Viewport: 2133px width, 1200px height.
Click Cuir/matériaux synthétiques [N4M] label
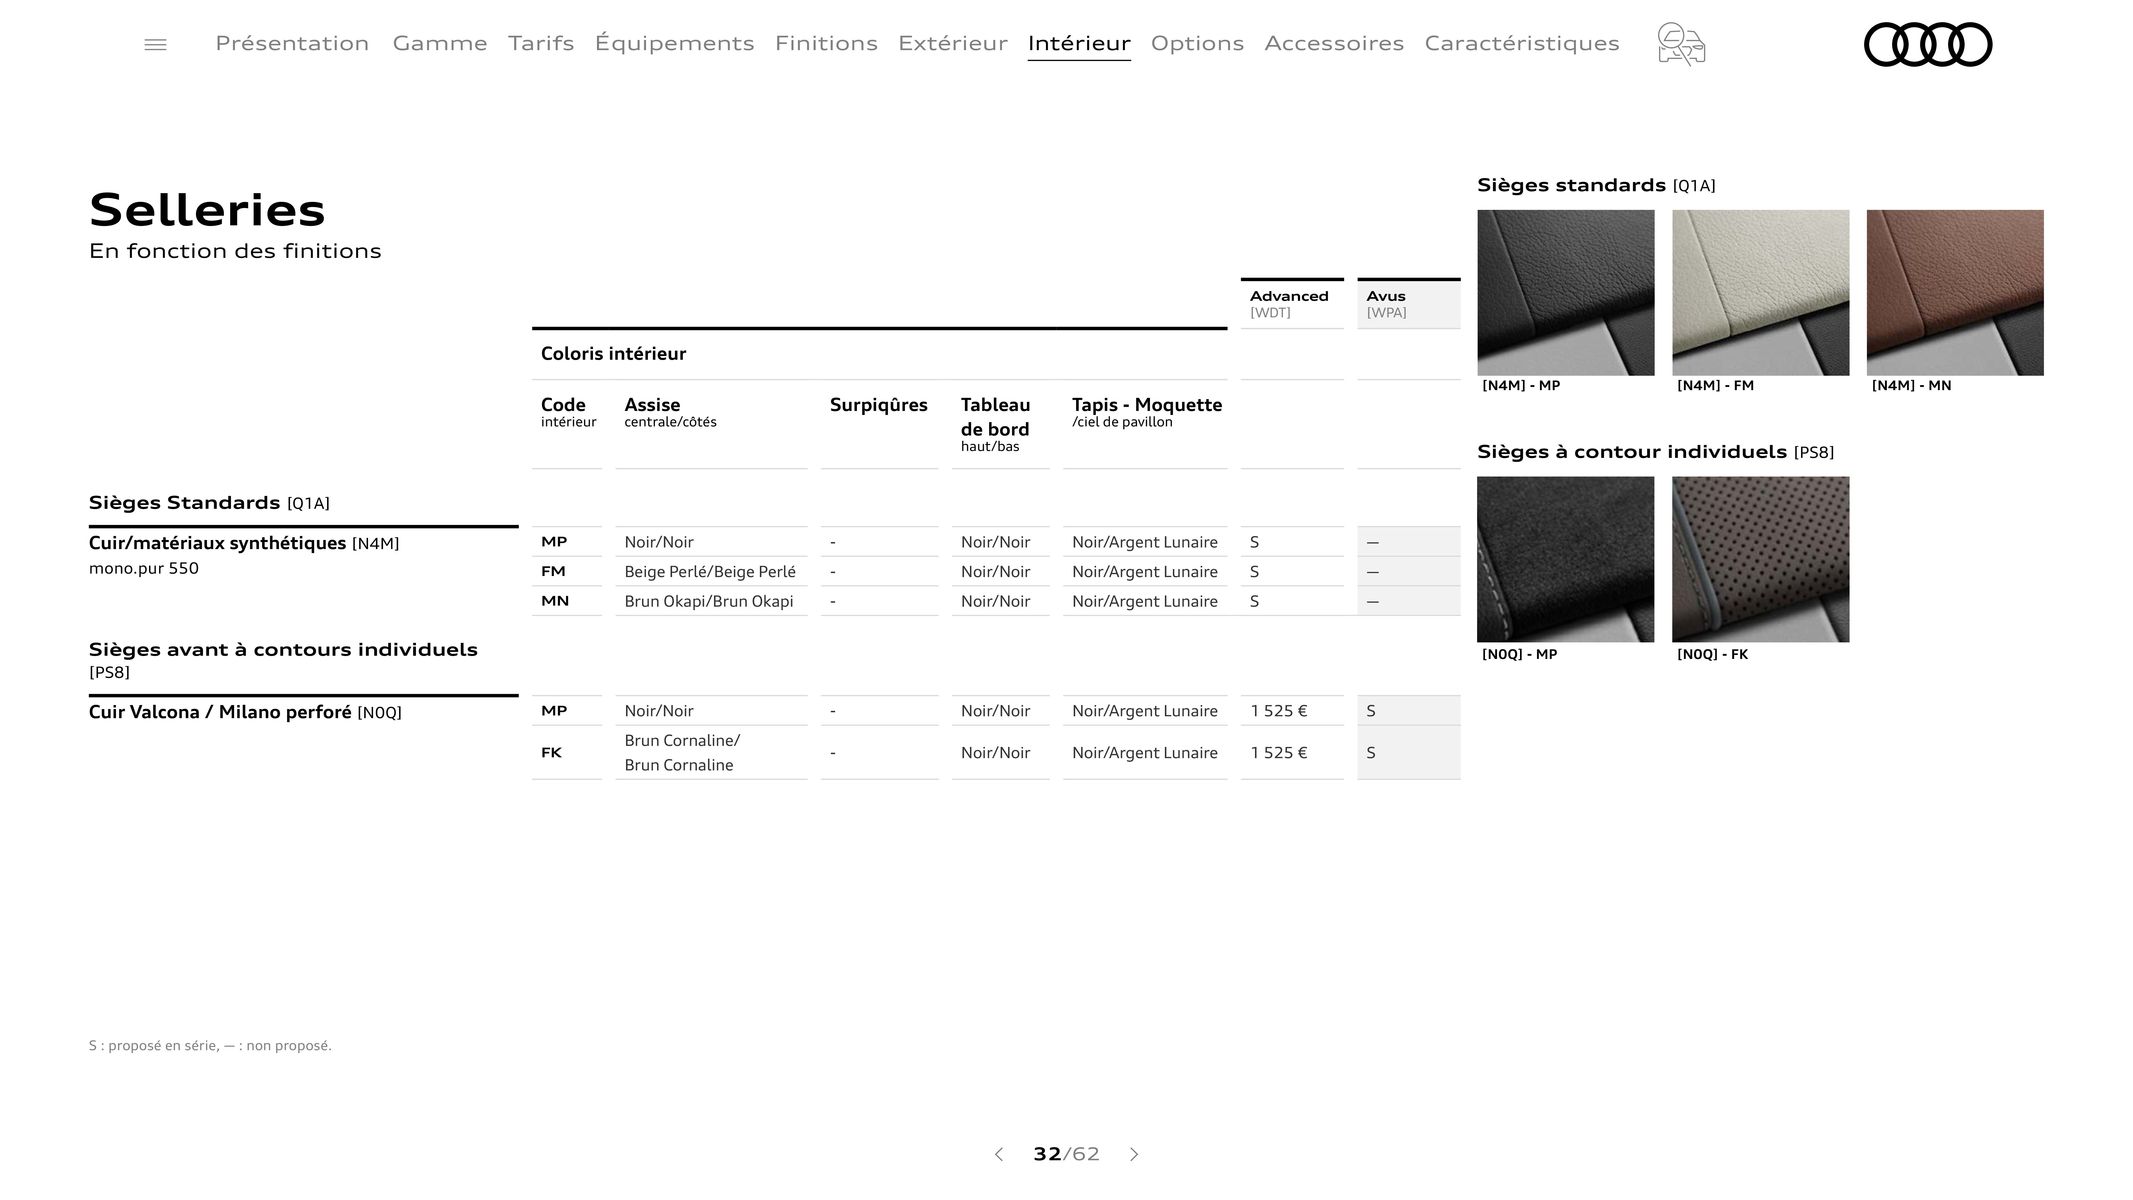244,543
